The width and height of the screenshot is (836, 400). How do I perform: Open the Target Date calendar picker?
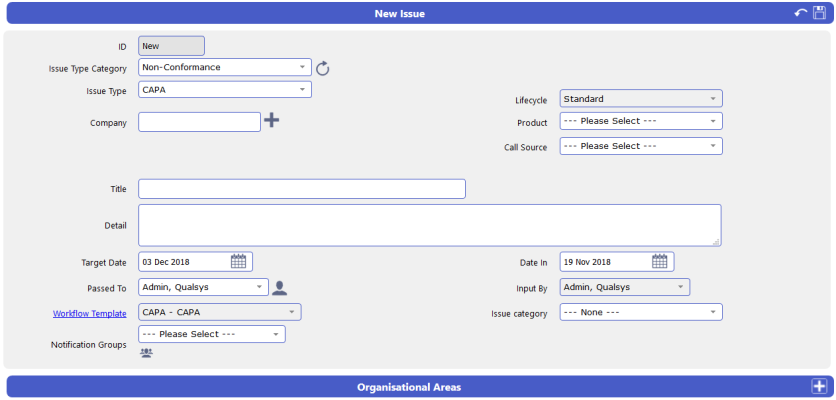(238, 261)
